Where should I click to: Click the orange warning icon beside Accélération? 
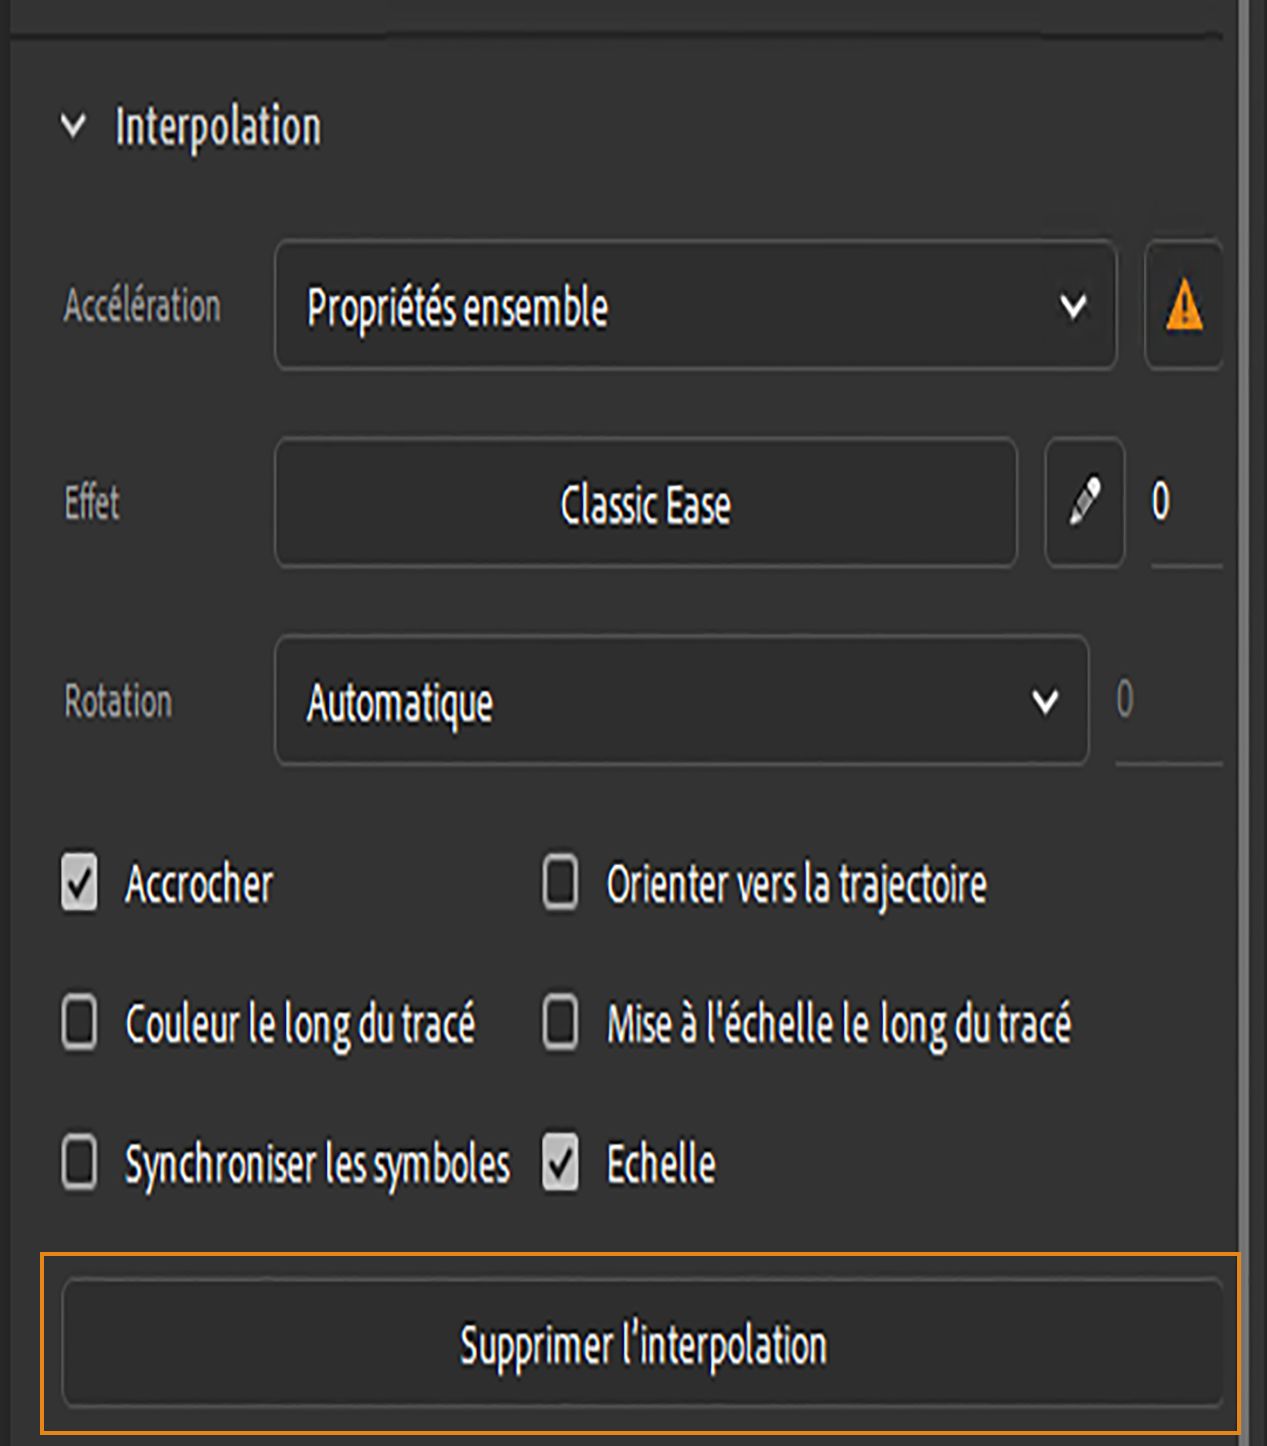[x=1184, y=307]
